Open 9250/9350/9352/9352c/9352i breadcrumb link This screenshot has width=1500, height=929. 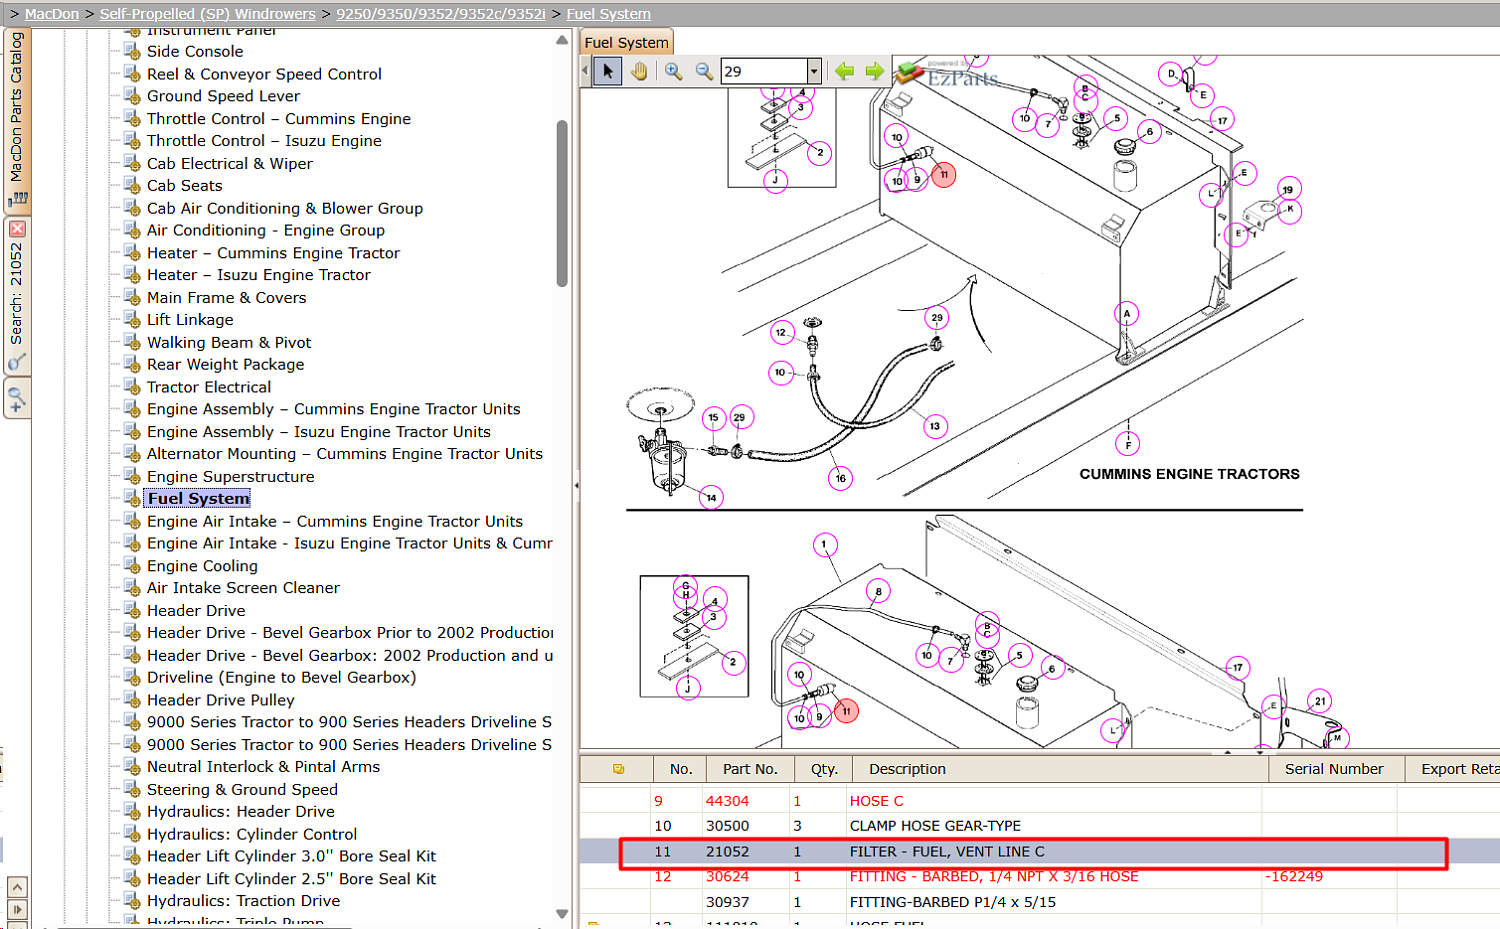[x=441, y=14]
